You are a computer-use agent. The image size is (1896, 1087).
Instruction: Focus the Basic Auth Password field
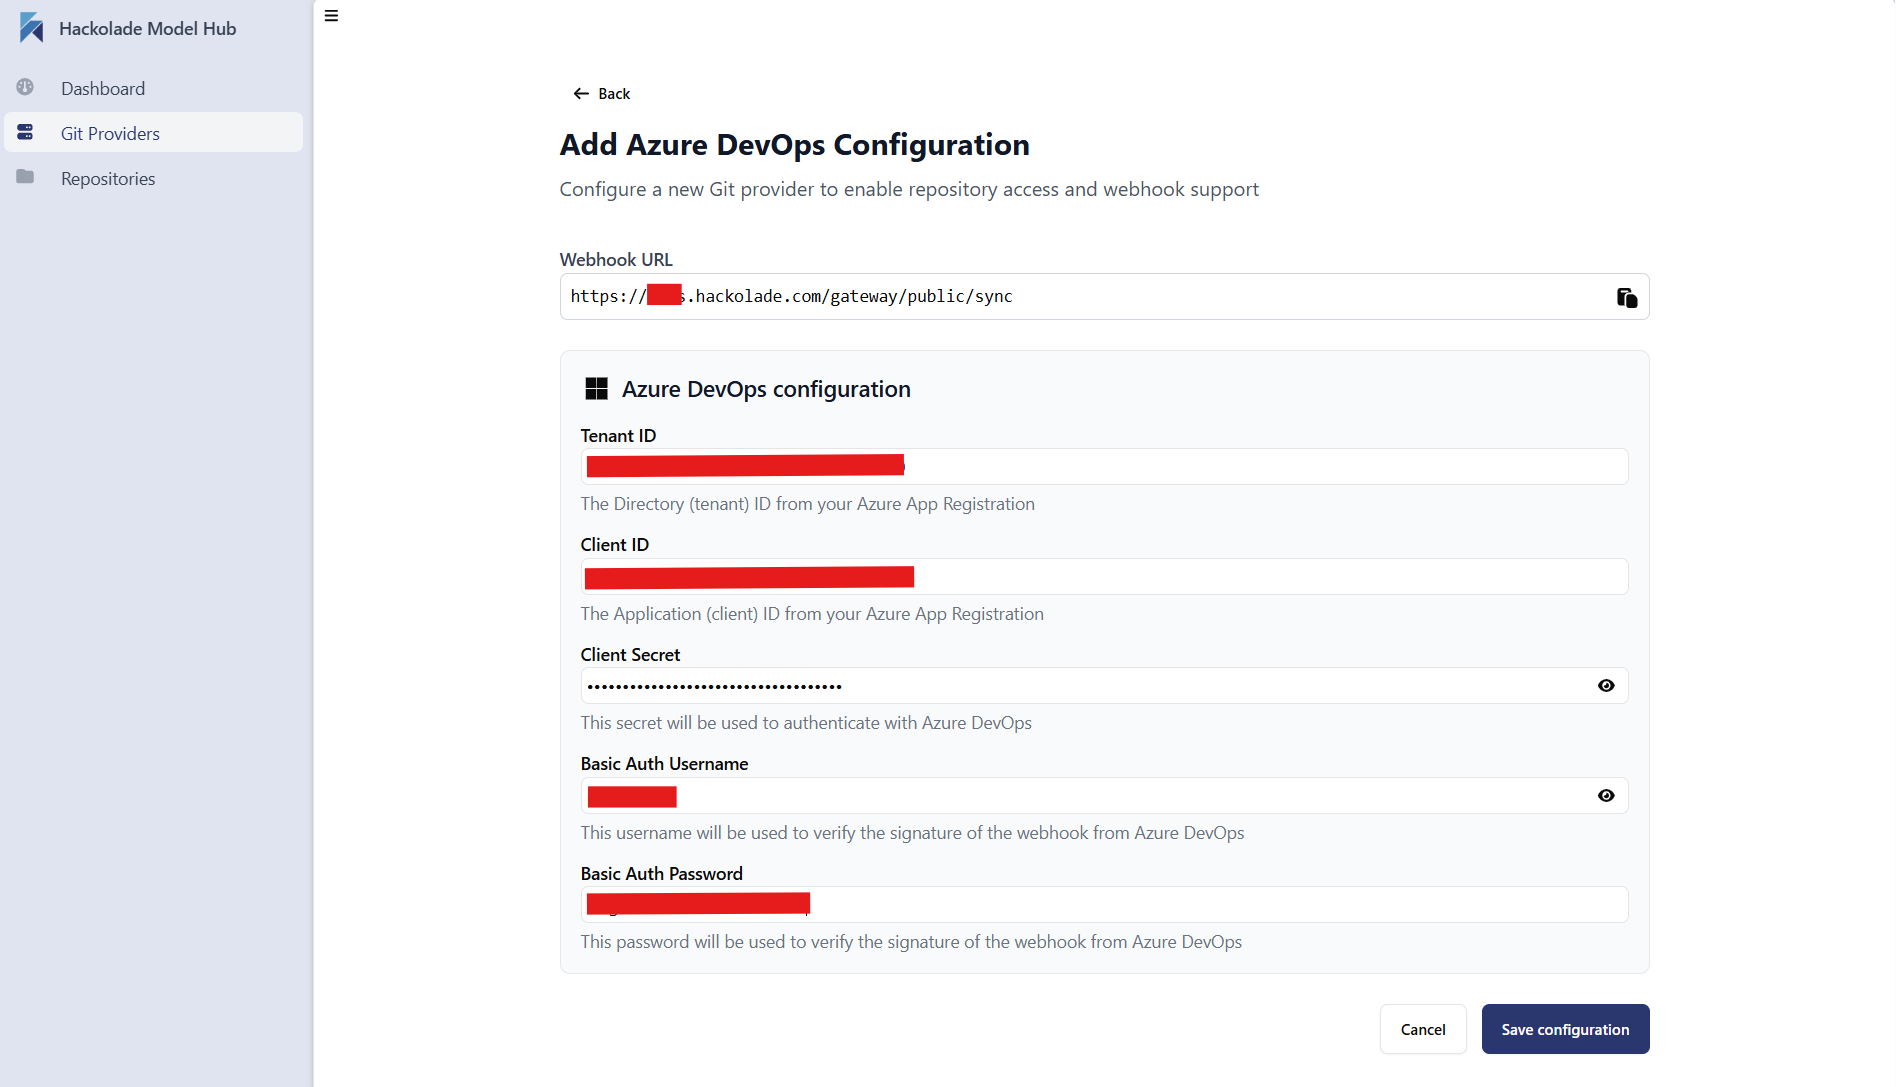(x=1100, y=903)
